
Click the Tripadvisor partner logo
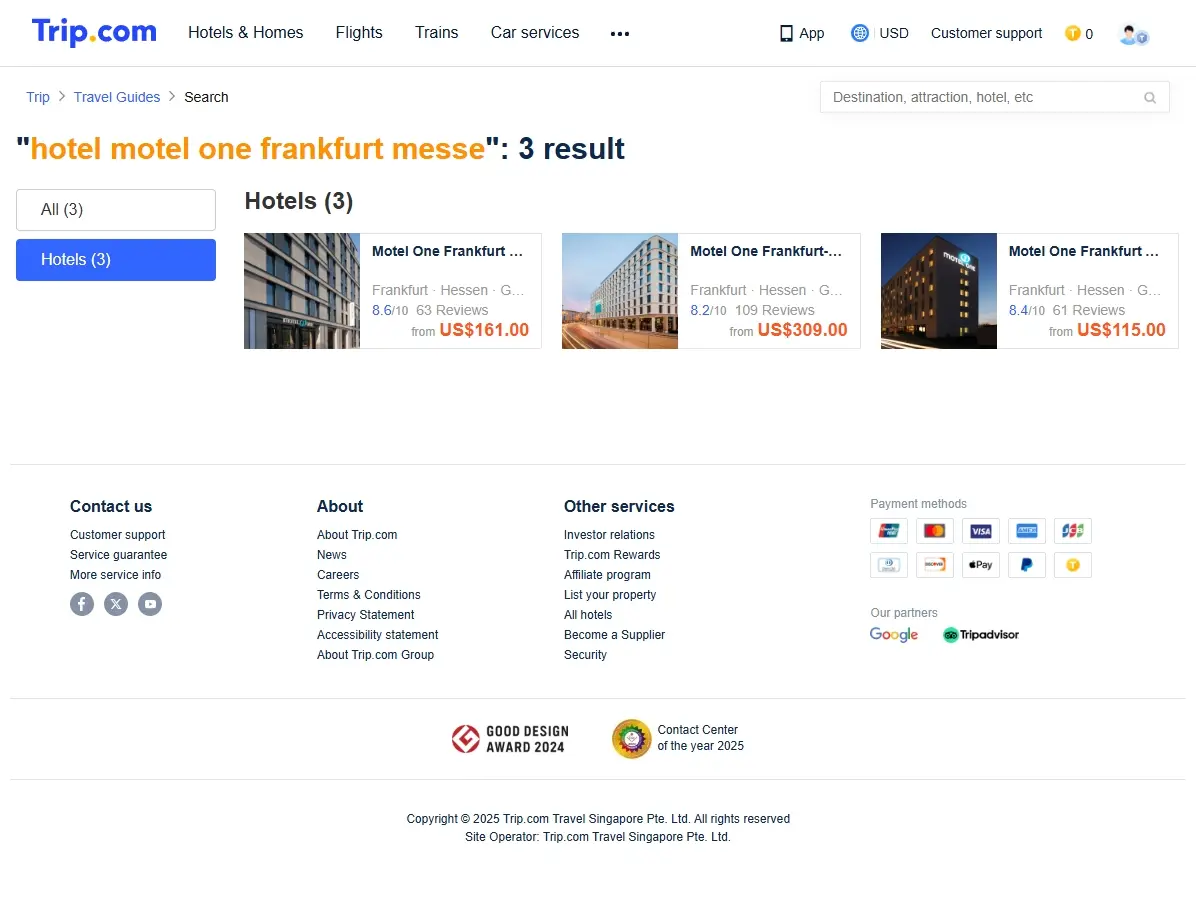981,635
